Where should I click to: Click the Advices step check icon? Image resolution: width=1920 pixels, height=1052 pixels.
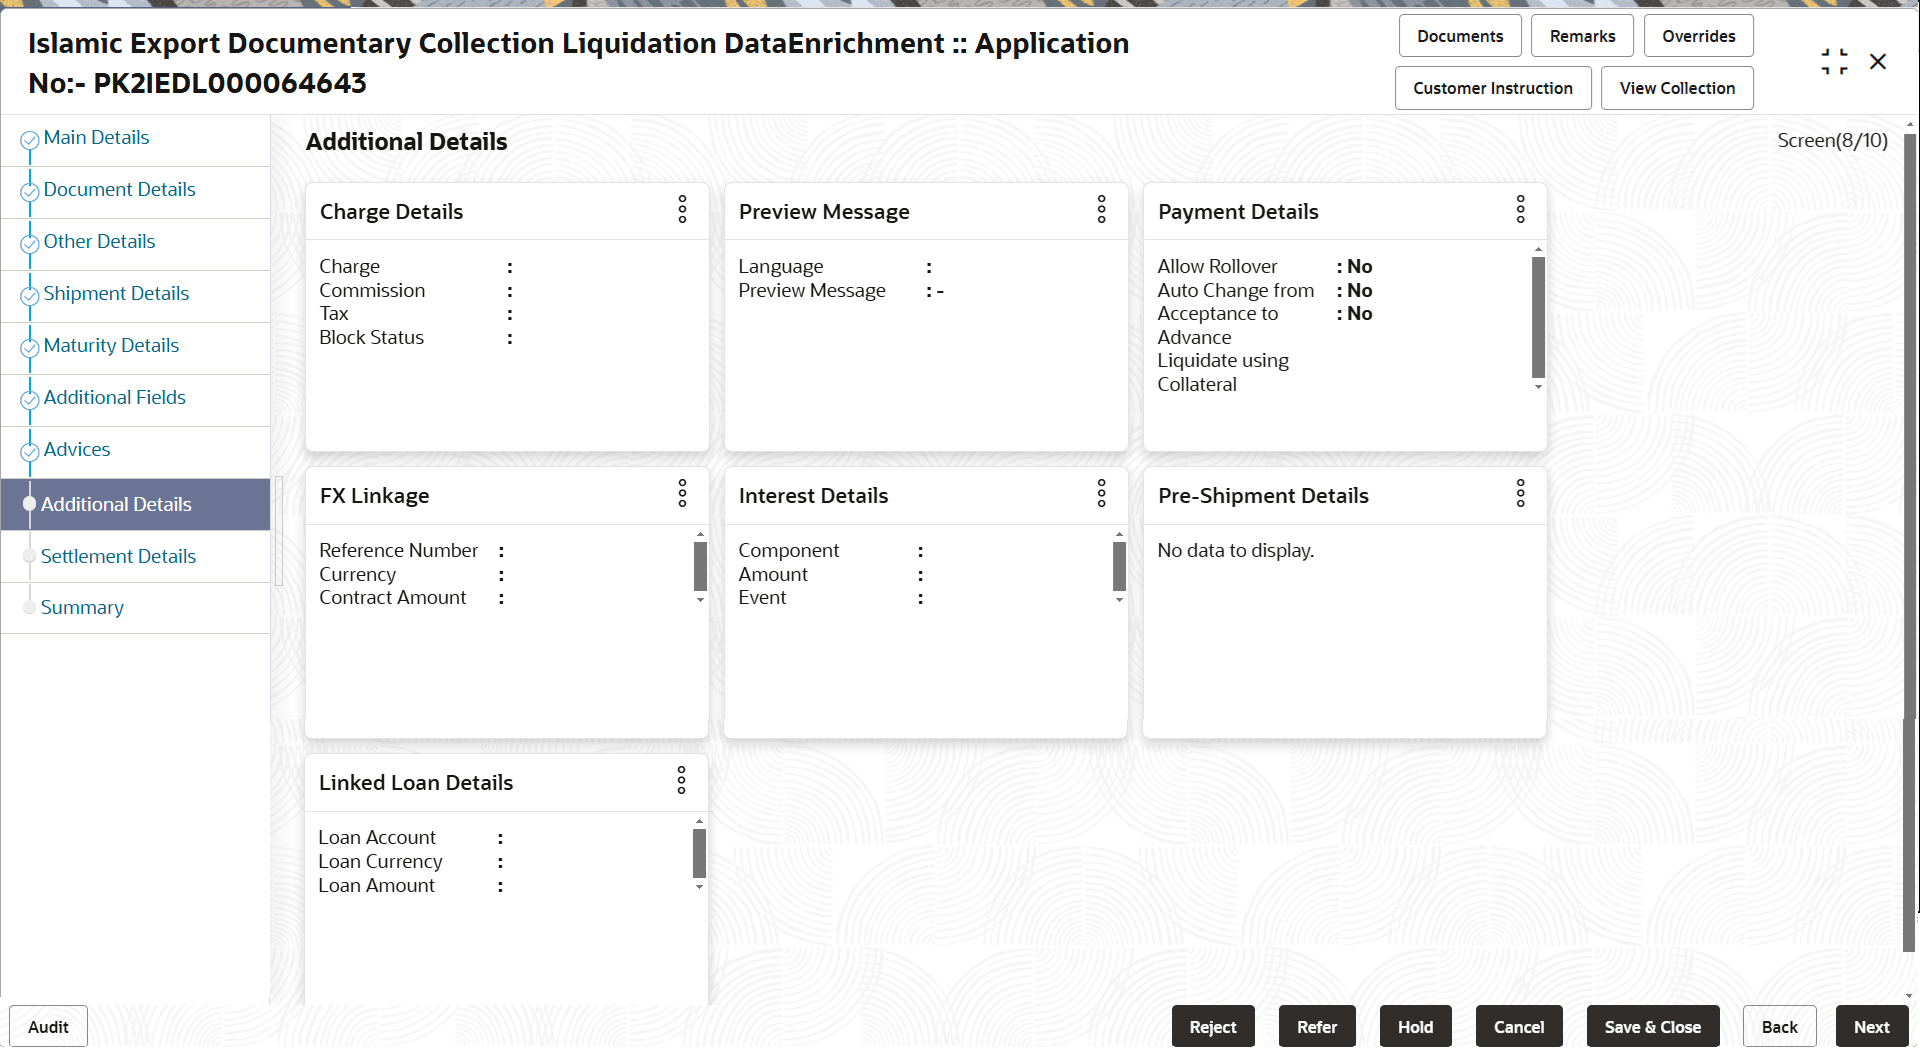pyautogui.click(x=30, y=452)
